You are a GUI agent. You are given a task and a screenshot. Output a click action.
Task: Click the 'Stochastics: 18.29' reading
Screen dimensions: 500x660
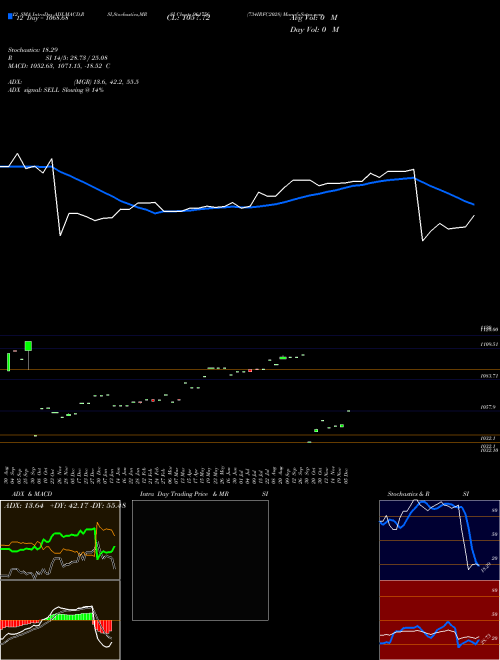pyautogui.click(x=33, y=50)
